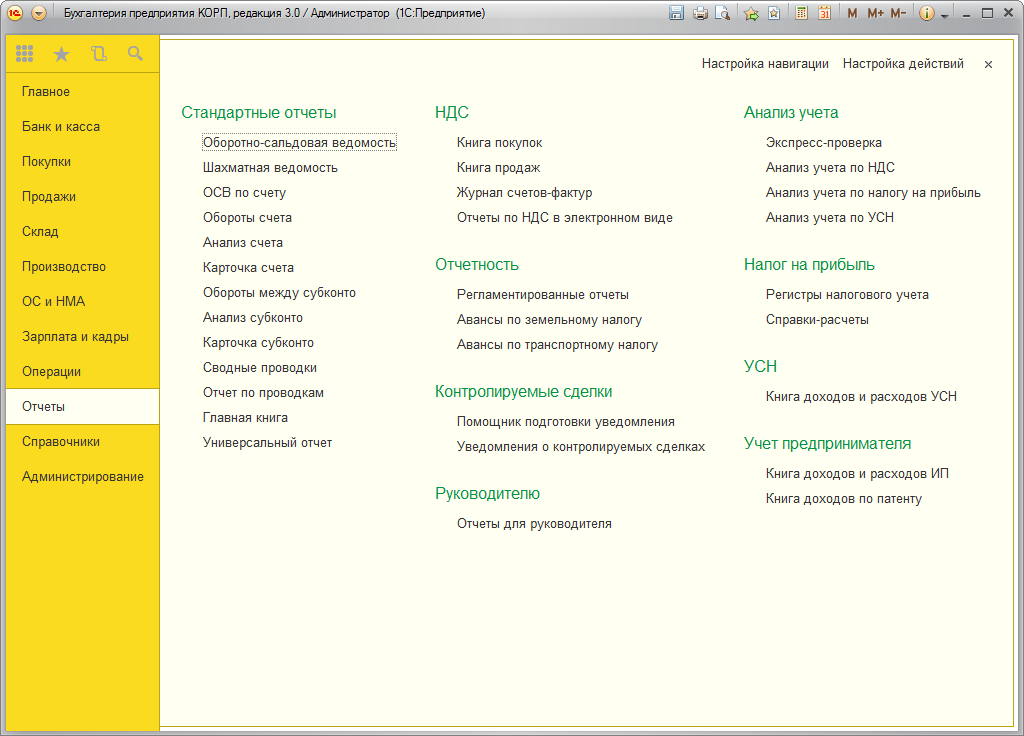This screenshot has height=736, width=1024.
Task: Click the M- memory subtract button
Action: tap(898, 13)
